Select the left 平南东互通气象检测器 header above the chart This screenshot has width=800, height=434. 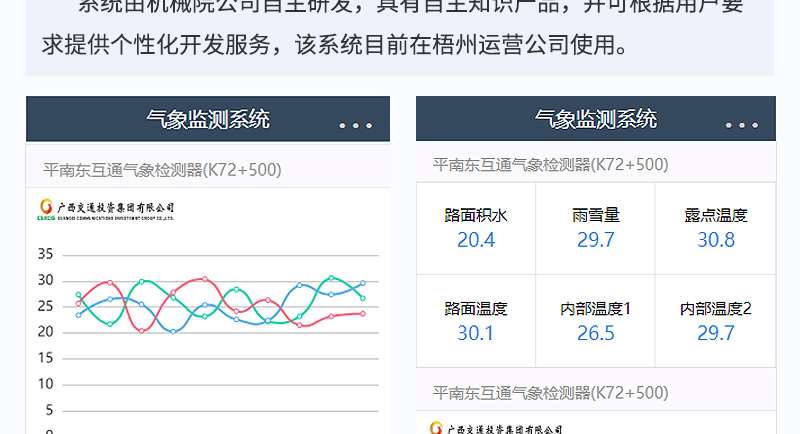pyautogui.click(x=162, y=170)
